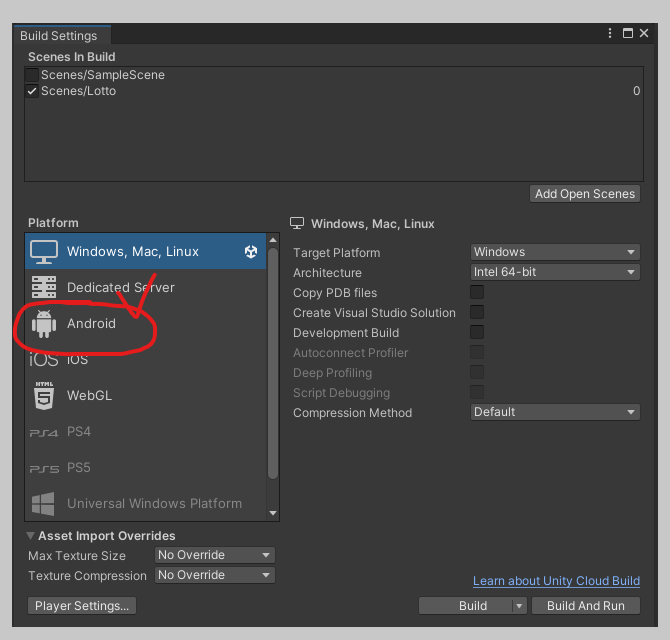Screen dimensions: 670x640
Task: Click the PS4 logo icon
Action: pos(44,433)
